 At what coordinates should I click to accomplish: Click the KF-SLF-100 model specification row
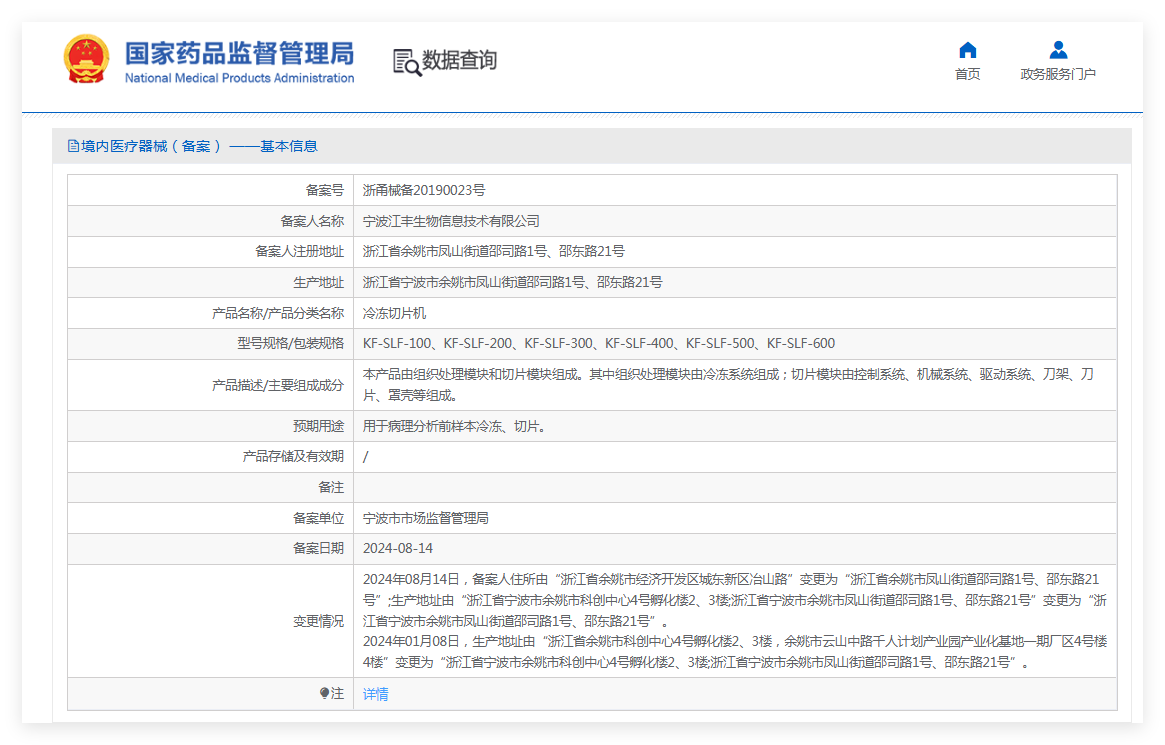[598, 343]
